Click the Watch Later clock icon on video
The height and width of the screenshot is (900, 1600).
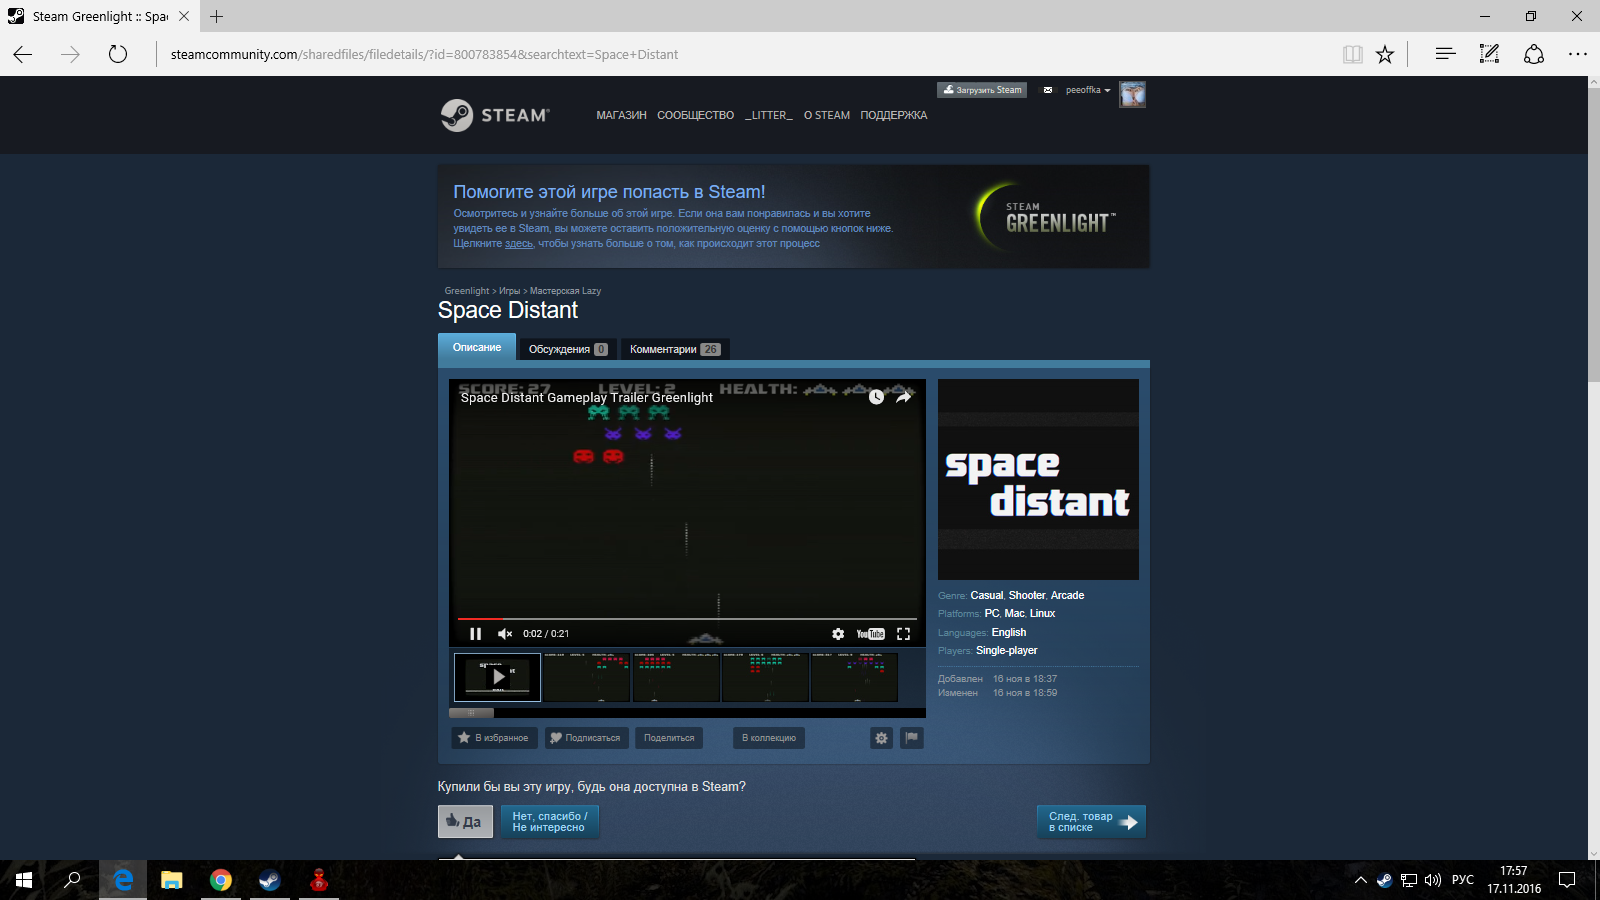[876, 397]
